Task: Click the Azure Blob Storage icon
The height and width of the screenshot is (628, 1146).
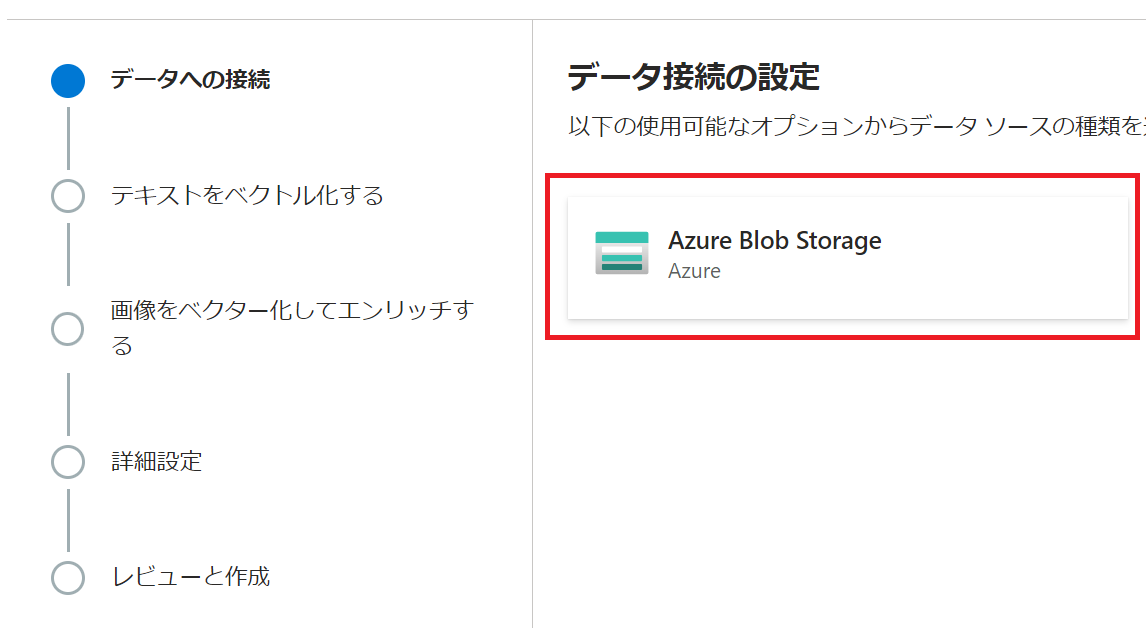Action: 621,252
